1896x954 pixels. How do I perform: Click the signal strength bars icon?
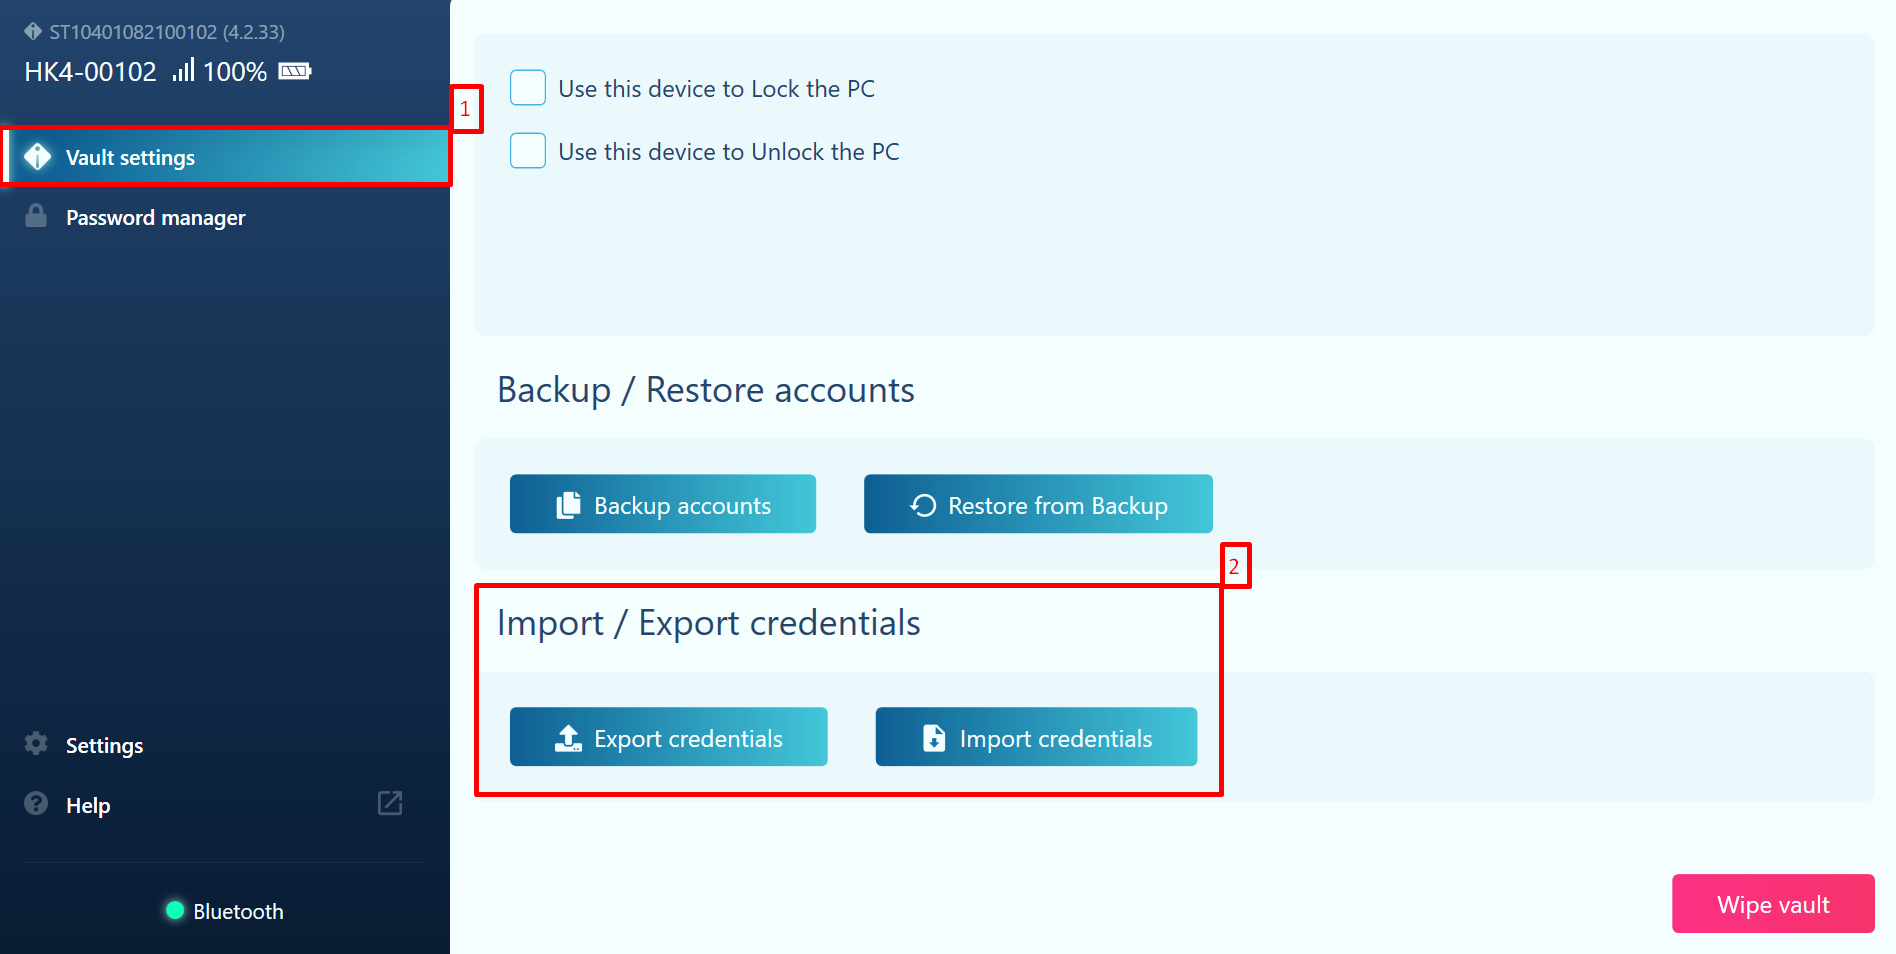coord(183,70)
